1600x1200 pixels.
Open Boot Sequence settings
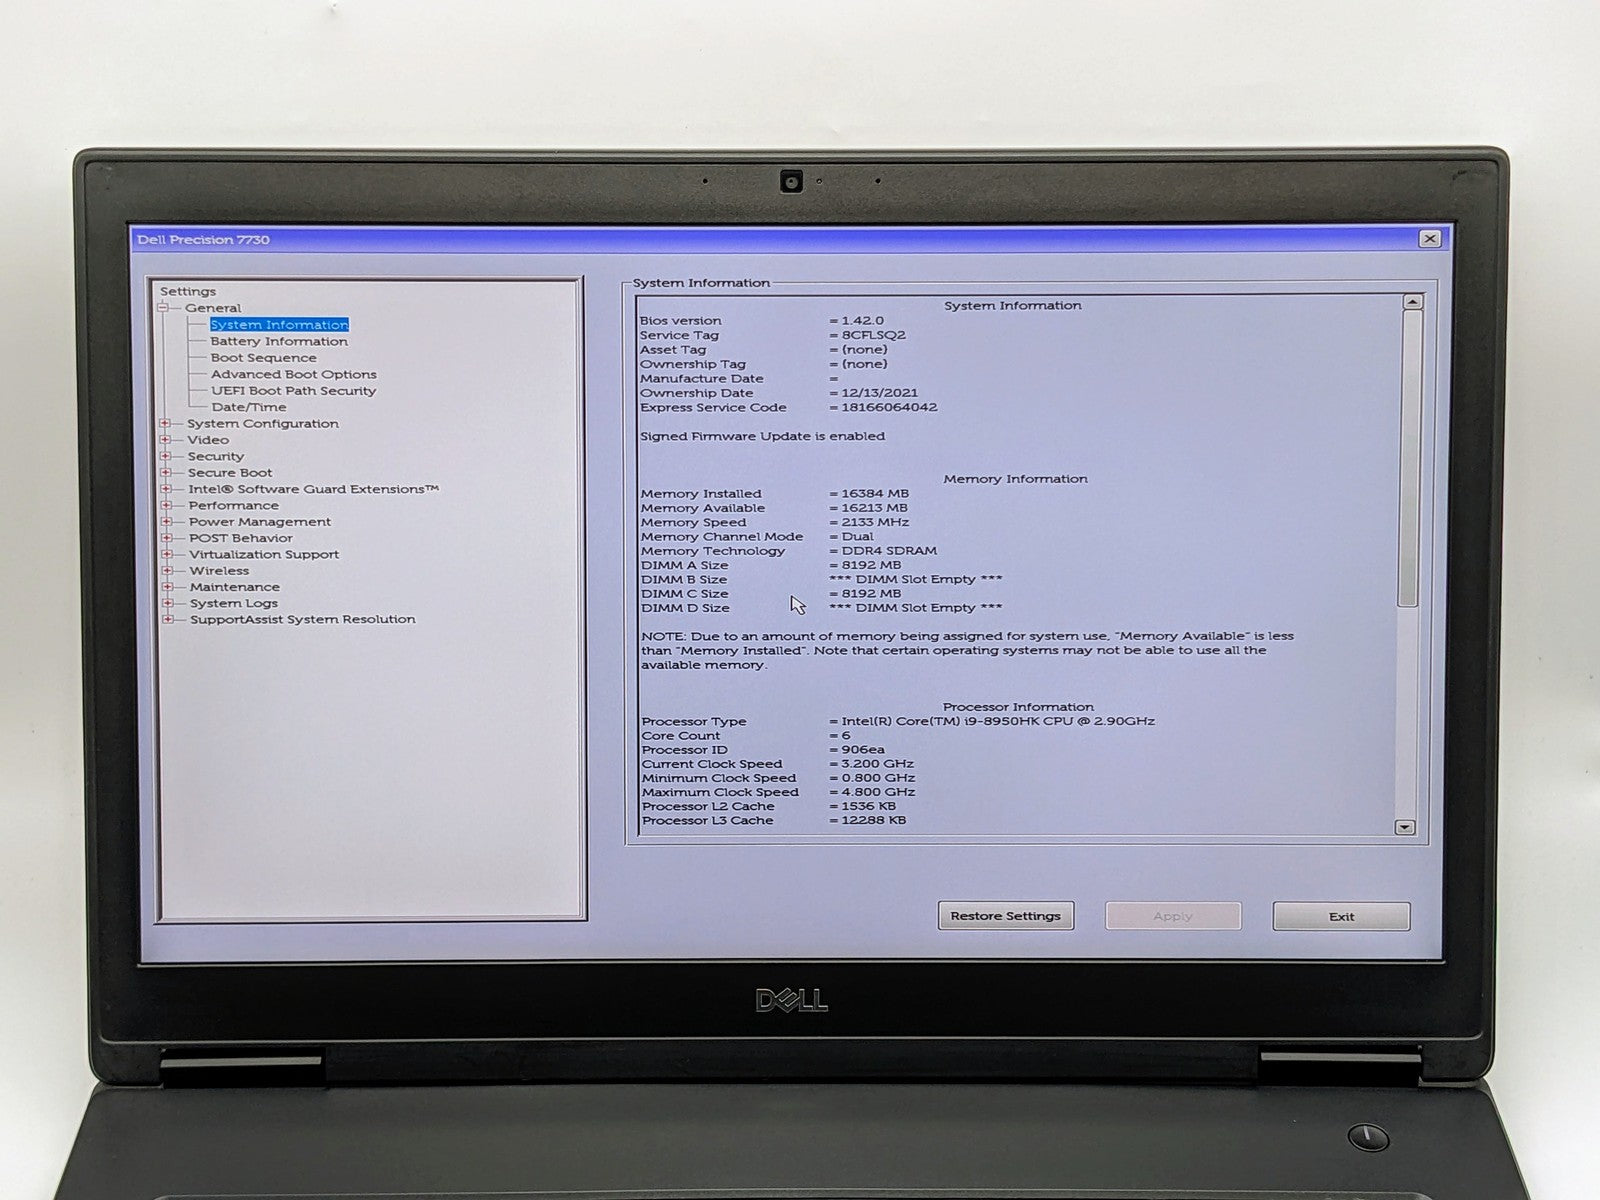263,358
